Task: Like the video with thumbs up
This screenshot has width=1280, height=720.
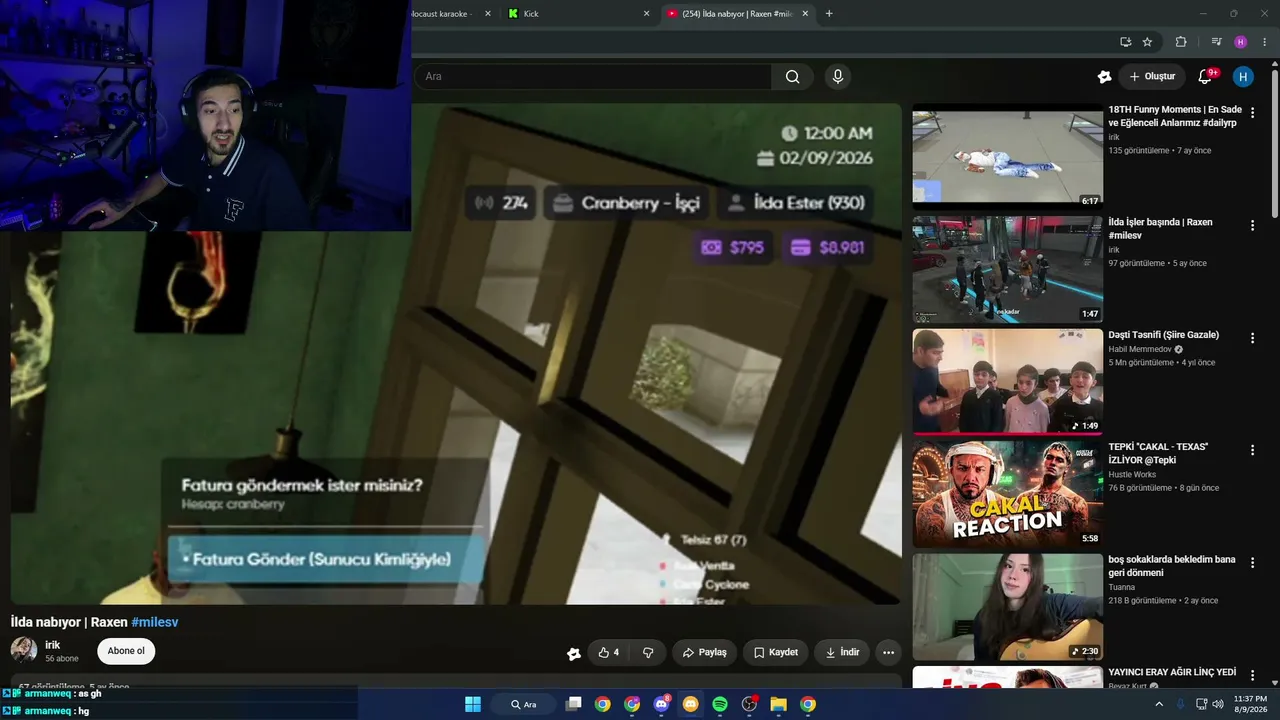Action: pos(609,653)
